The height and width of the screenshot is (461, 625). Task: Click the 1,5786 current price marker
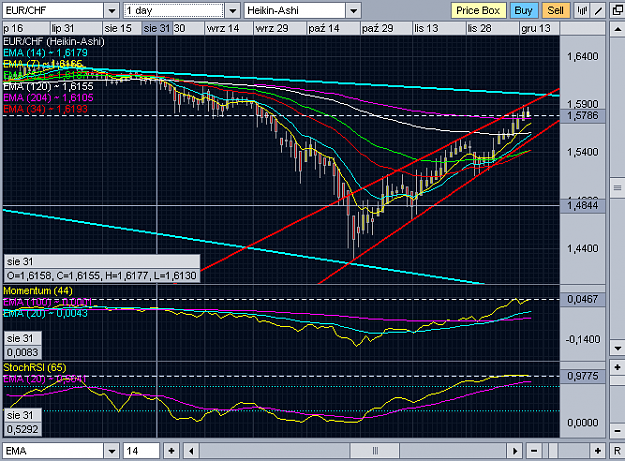pyautogui.click(x=582, y=116)
